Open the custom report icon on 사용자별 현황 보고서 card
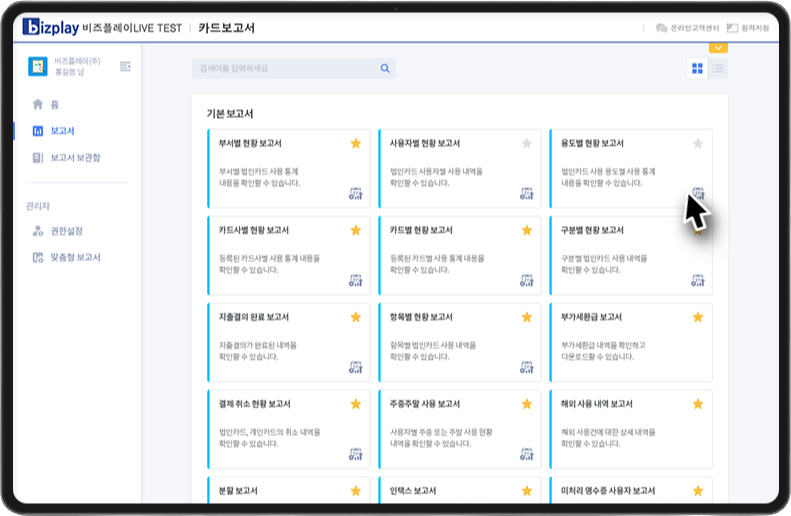Screen dimensions: 791x516 click(x=527, y=194)
